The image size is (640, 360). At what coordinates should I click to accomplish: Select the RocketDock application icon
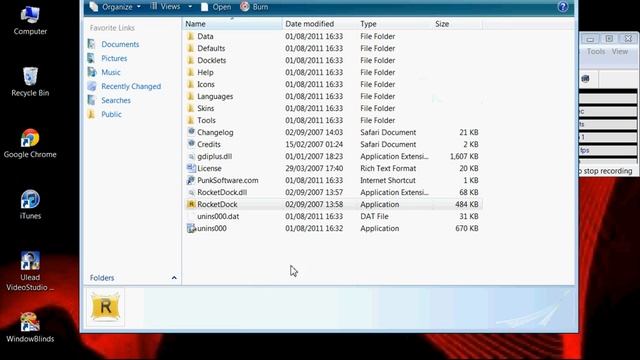click(191, 204)
